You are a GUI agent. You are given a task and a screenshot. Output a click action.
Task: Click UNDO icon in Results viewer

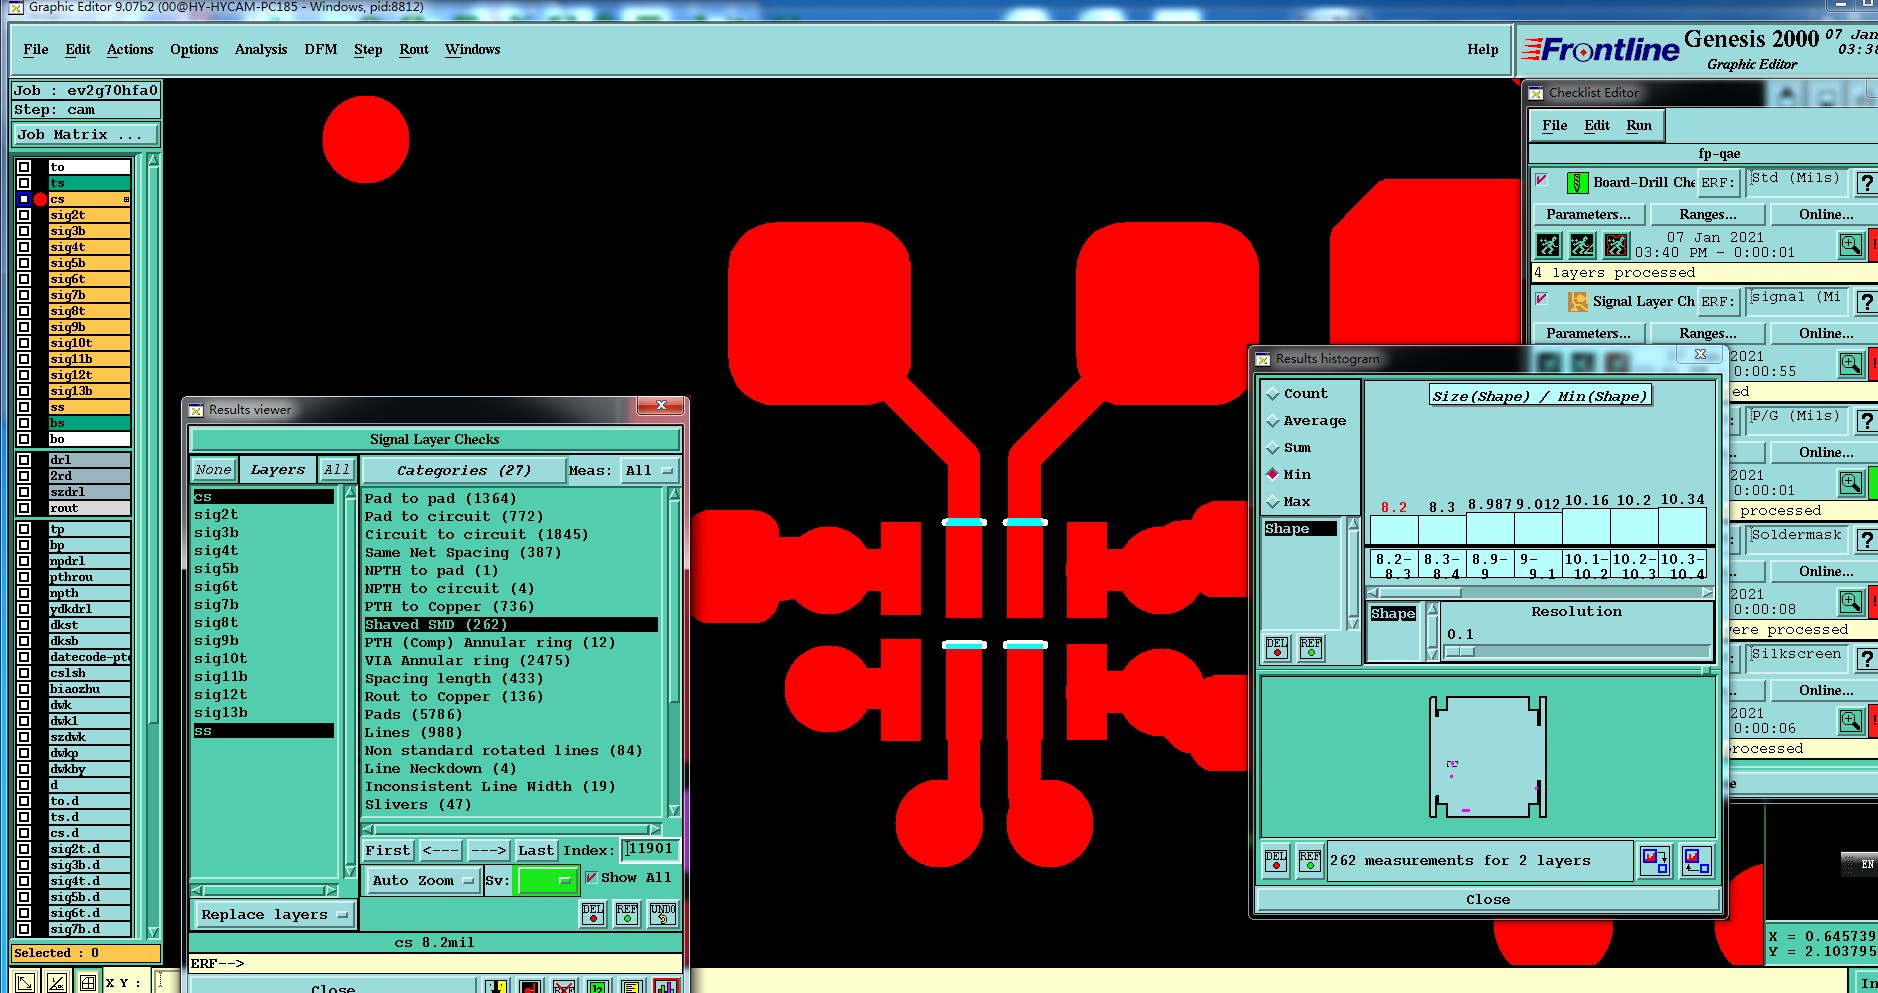tap(662, 913)
